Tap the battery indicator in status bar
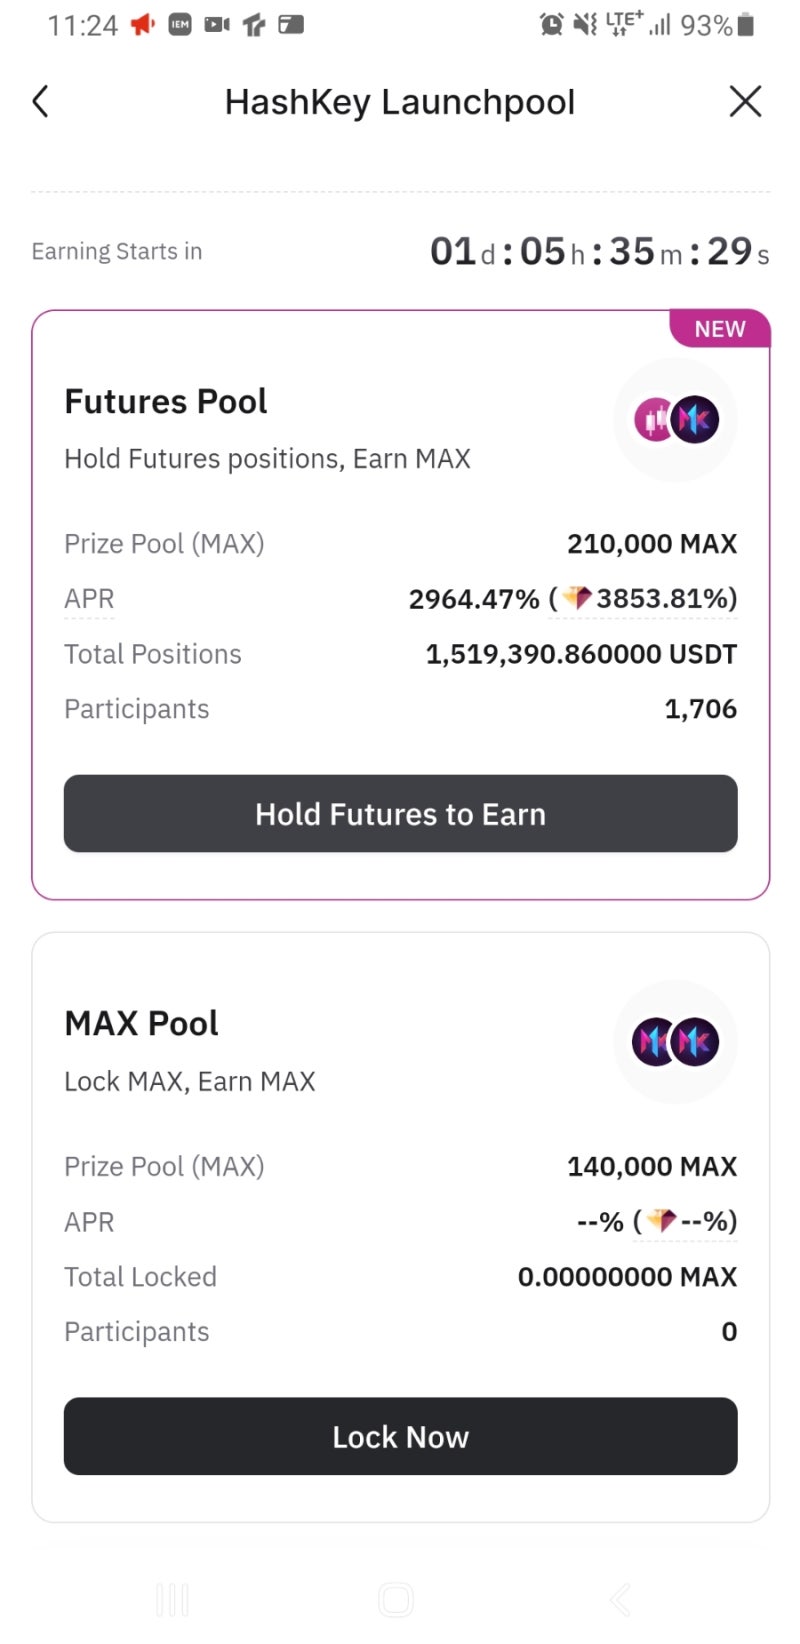The height and width of the screenshot is (1644, 800). tap(745, 25)
